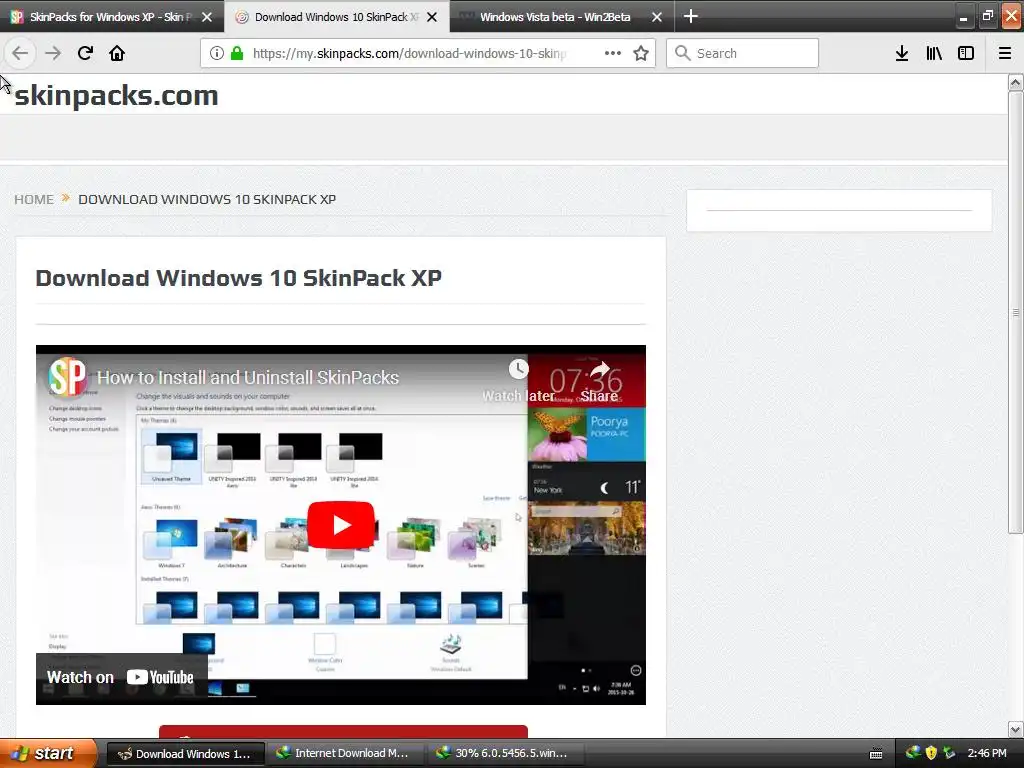
Task: Toggle the sidebars view icon
Action: pos(966,54)
